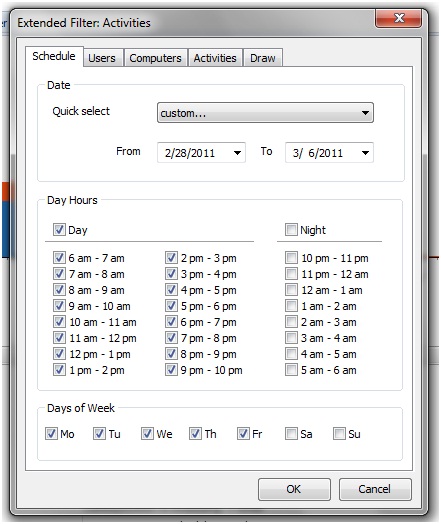Image resolution: width=441 pixels, height=524 pixels.
Task: Uncheck the 6 am - 7 am box
Action: pyautogui.click(x=59, y=258)
